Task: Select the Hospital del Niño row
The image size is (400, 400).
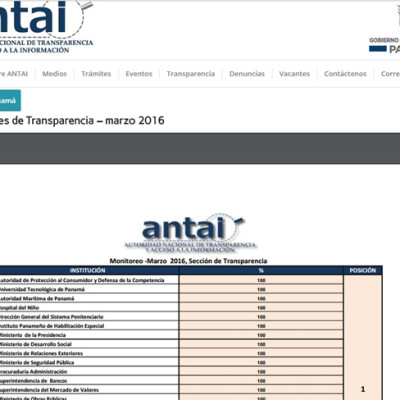Action: 171,307
